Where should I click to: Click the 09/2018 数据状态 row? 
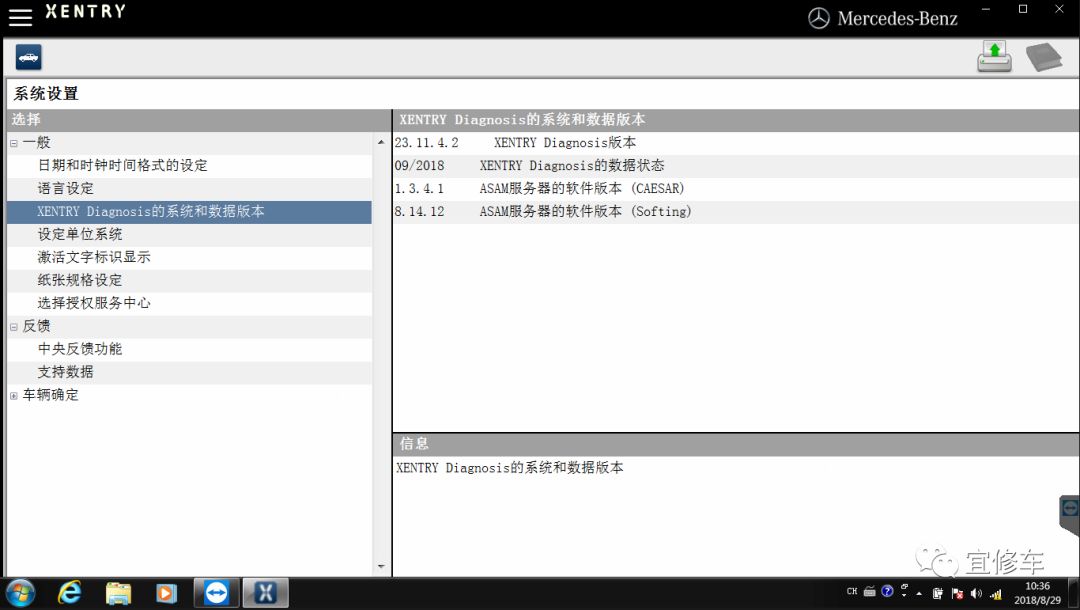736,165
